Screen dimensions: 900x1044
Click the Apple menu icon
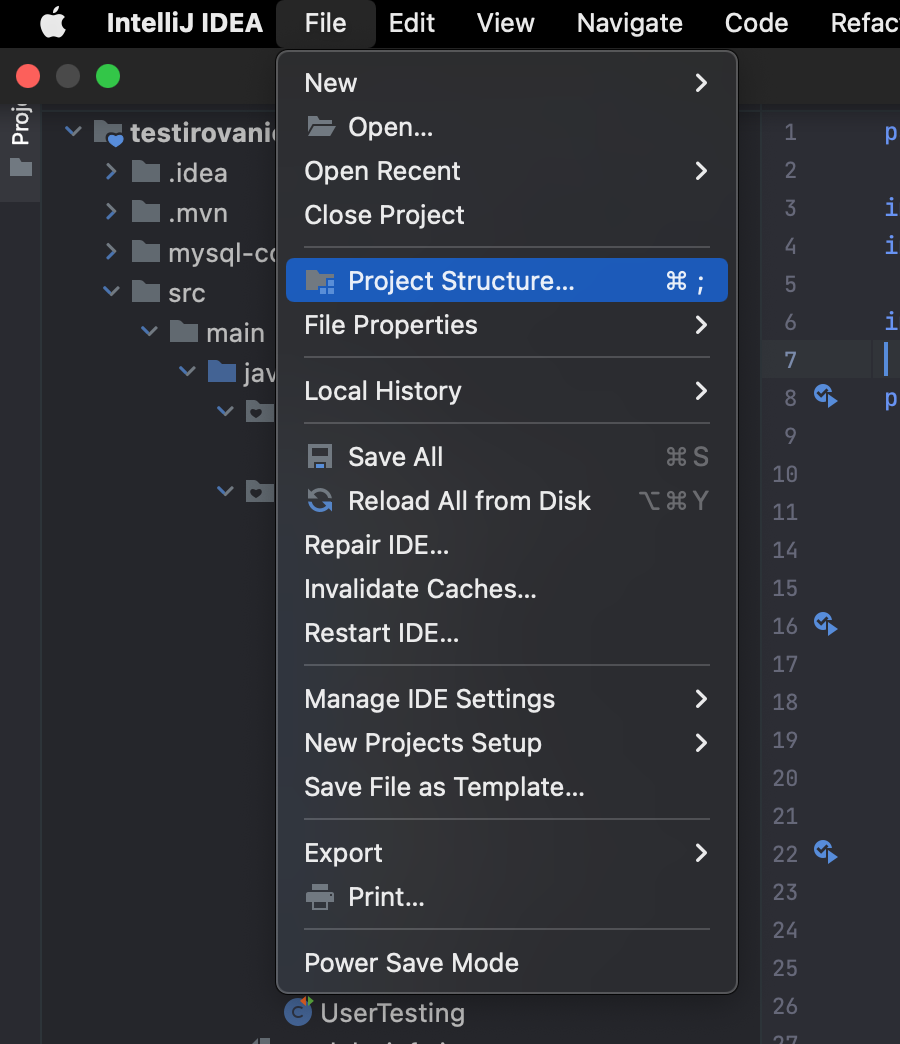pyautogui.click(x=53, y=23)
